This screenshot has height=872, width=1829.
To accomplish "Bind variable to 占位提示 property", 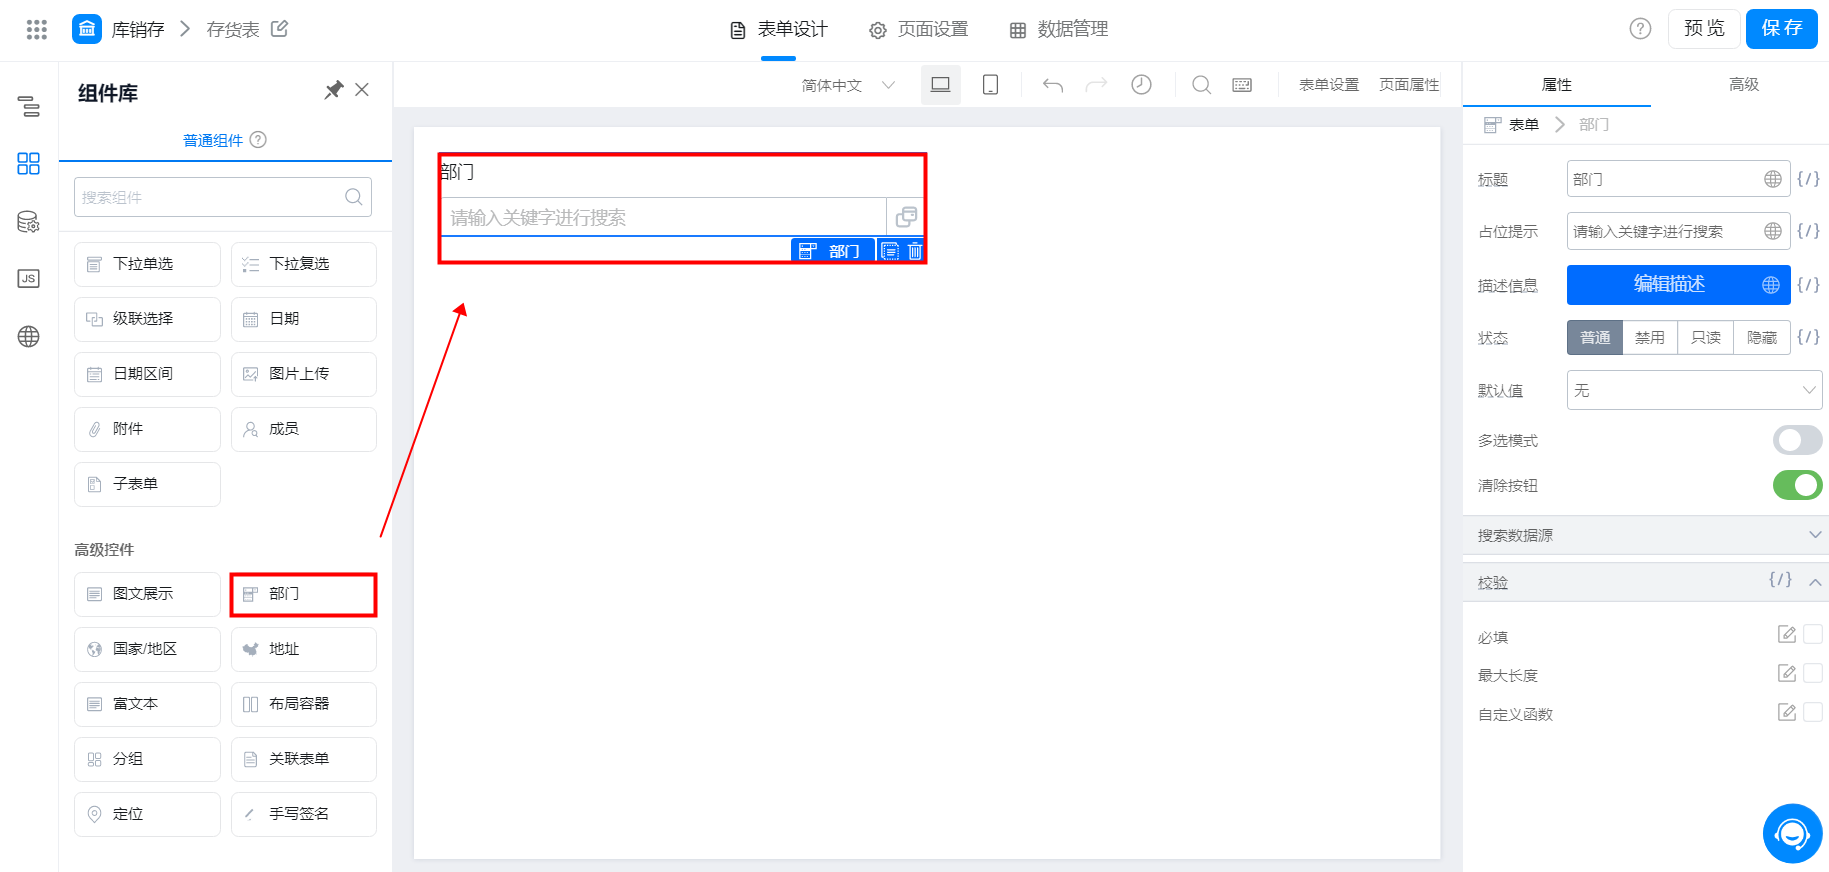I will tap(1808, 231).
